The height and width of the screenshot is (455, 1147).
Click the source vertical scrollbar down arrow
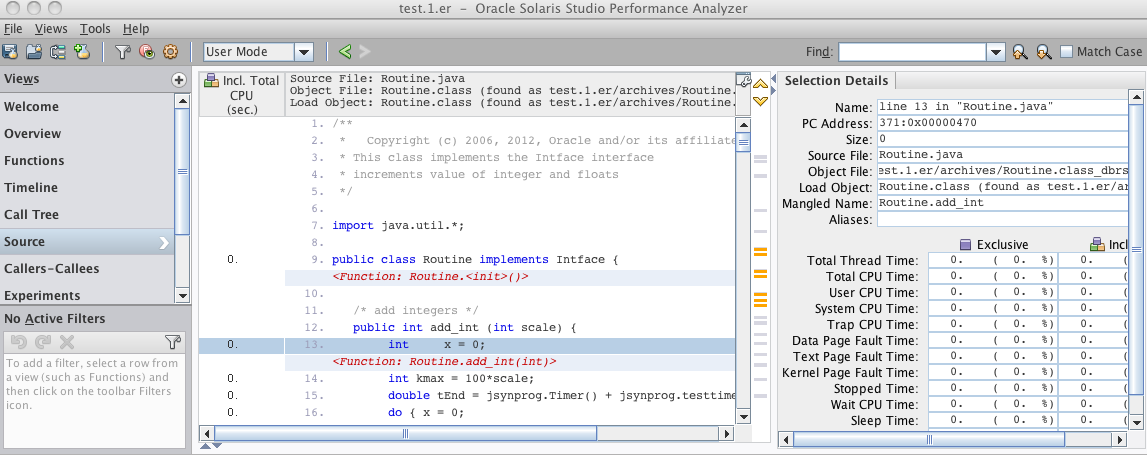point(743,416)
